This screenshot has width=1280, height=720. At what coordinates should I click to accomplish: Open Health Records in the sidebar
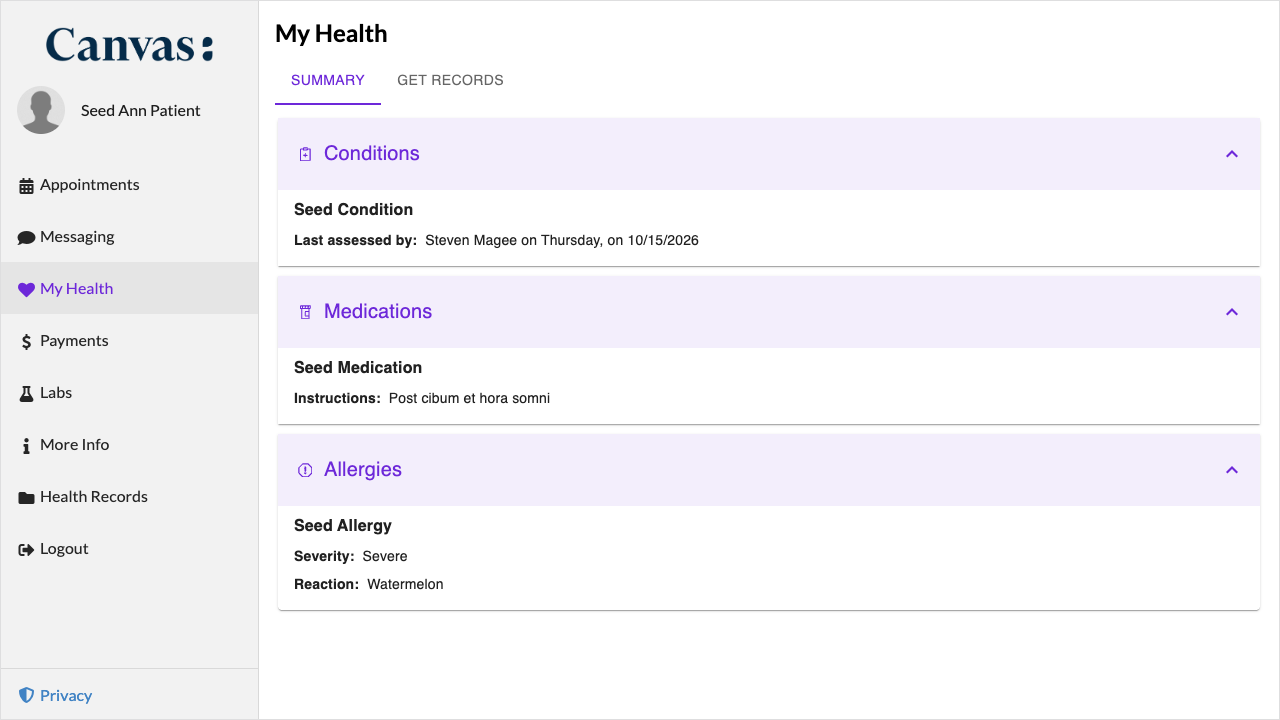click(130, 497)
